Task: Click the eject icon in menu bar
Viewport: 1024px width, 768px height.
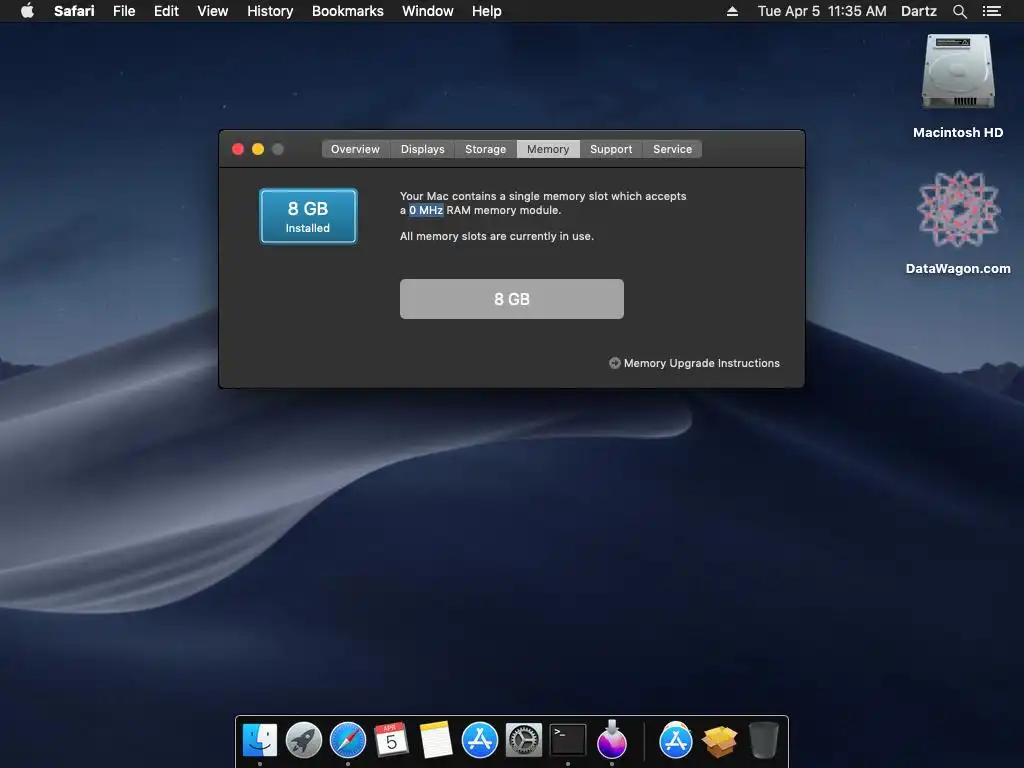Action: coord(732,11)
